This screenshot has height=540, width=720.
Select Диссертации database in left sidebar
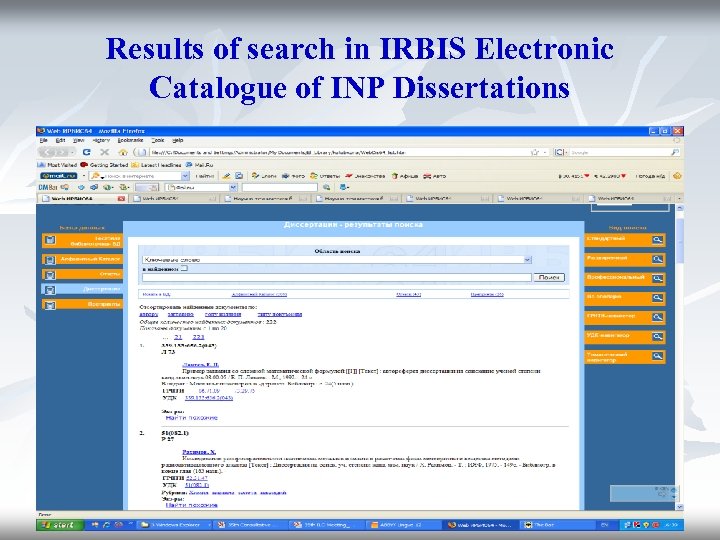click(x=83, y=289)
